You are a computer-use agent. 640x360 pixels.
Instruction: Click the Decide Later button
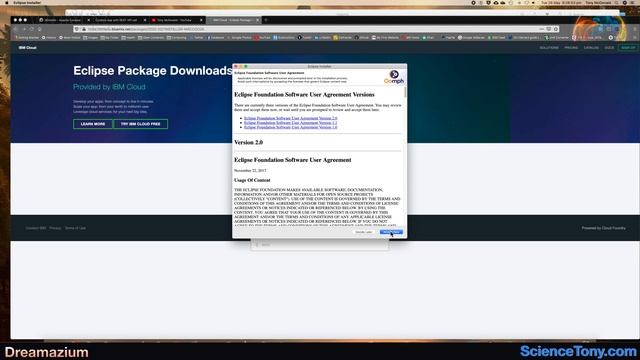pyautogui.click(x=364, y=232)
